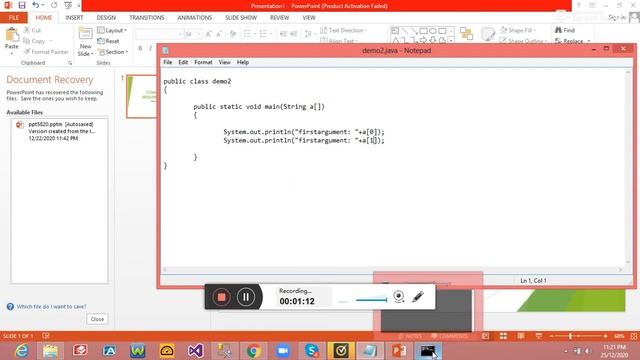Select slide 1 thumbnail in PowerPoint
This screenshot has height=360, width=640.
(142, 97)
